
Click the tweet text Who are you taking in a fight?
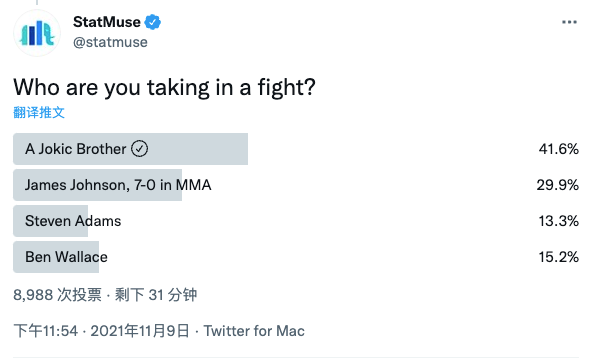[164, 87]
